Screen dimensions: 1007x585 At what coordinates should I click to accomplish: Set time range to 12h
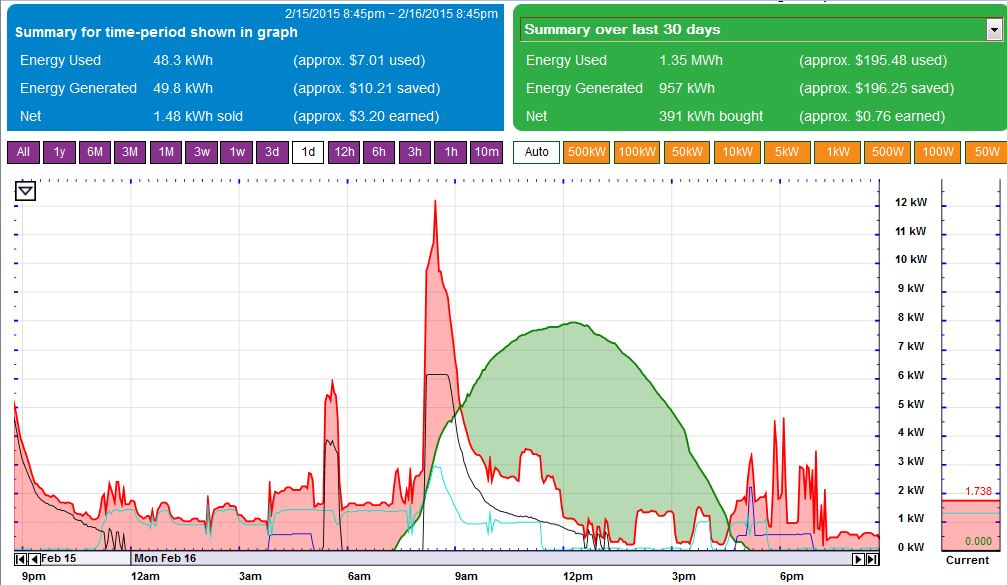(344, 152)
